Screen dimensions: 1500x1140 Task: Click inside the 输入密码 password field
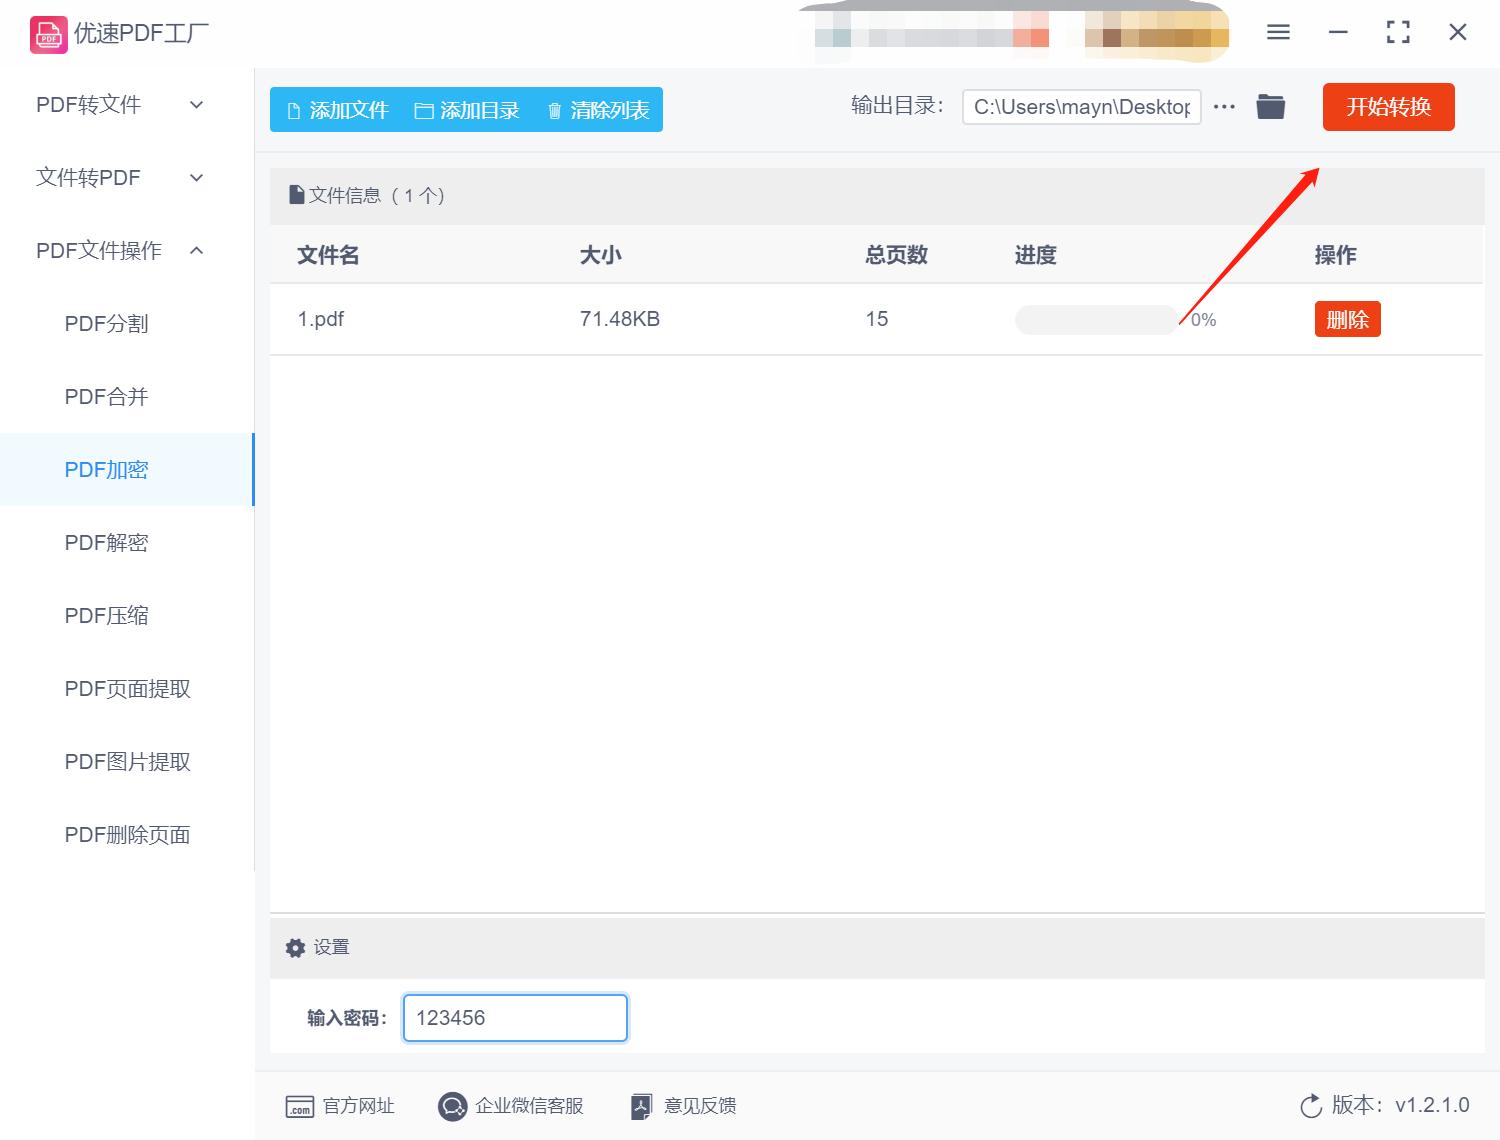pyautogui.click(x=513, y=1017)
